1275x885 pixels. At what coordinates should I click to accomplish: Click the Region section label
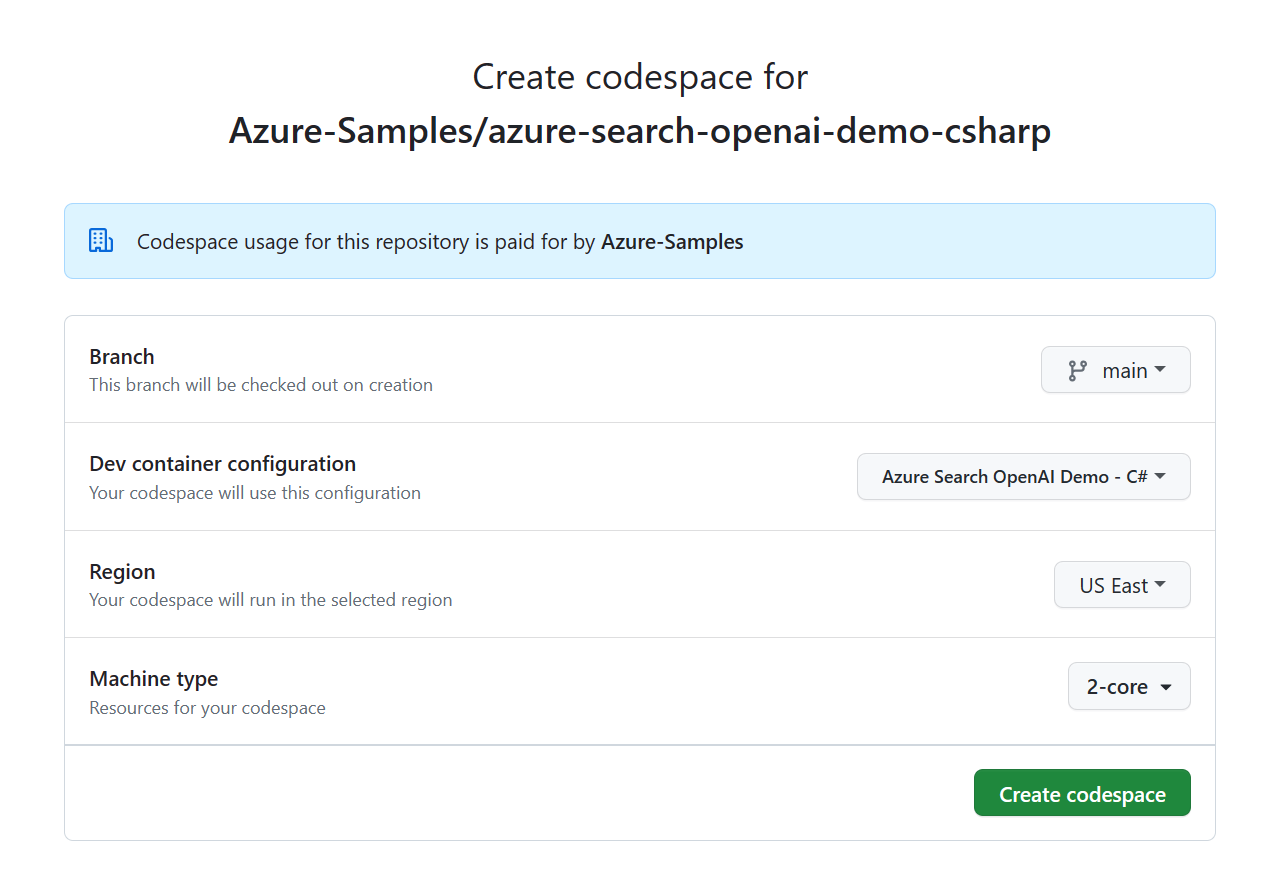(x=122, y=572)
